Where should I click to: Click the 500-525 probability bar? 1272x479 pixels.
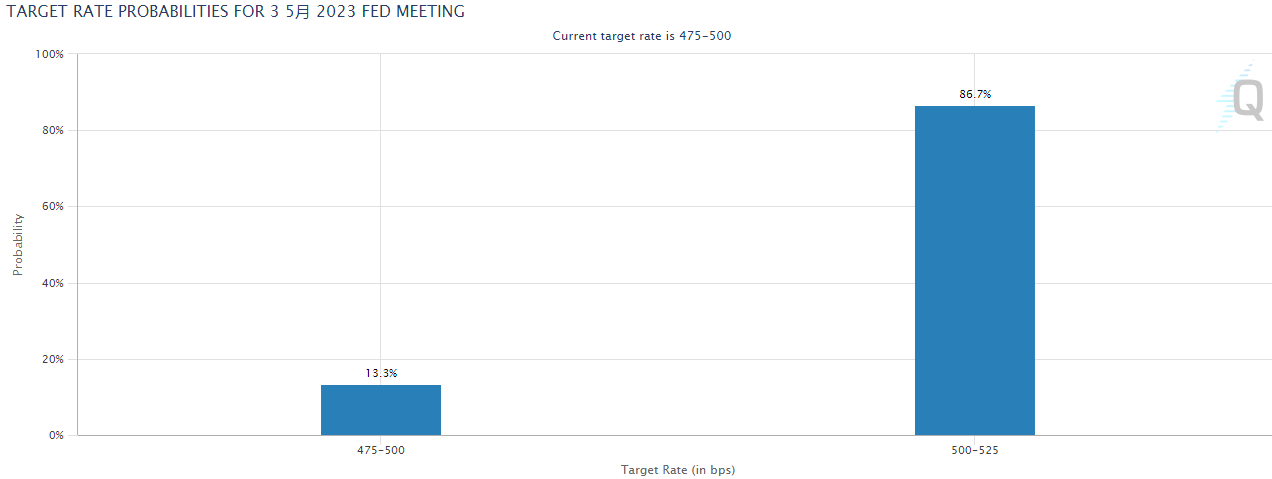click(x=974, y=270)
